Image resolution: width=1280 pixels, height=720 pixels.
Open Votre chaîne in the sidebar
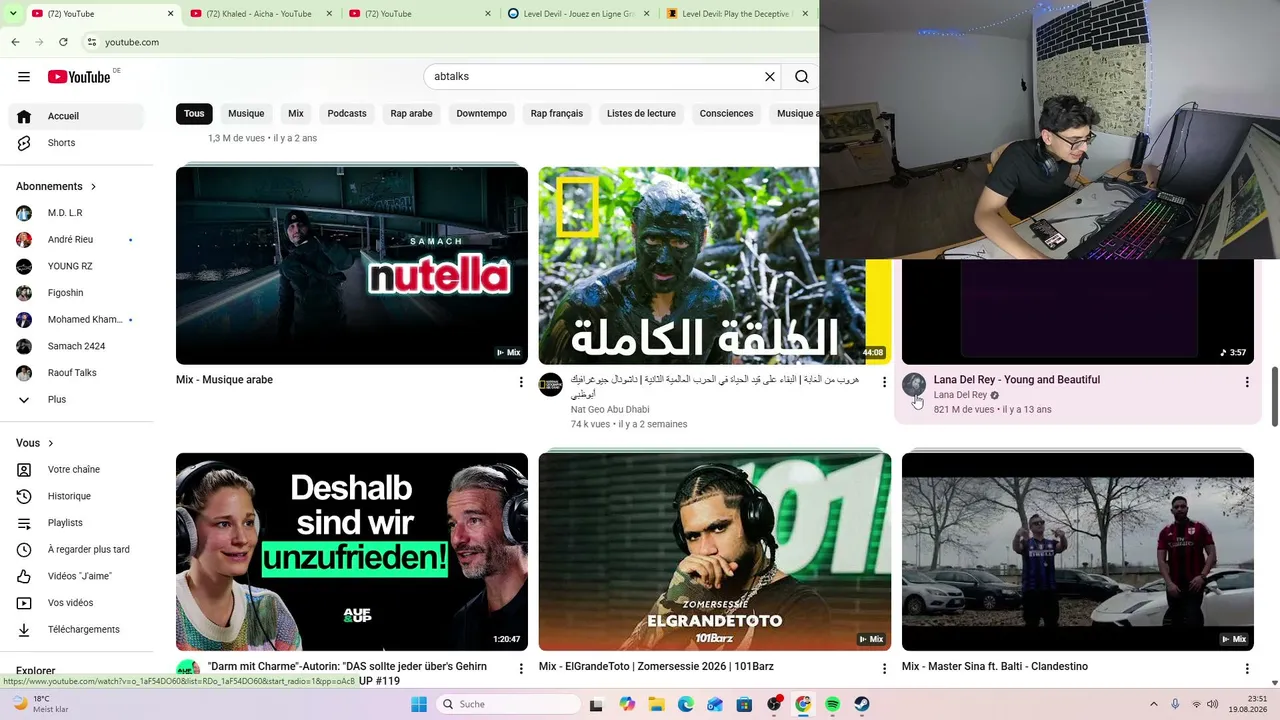point(76,469)
